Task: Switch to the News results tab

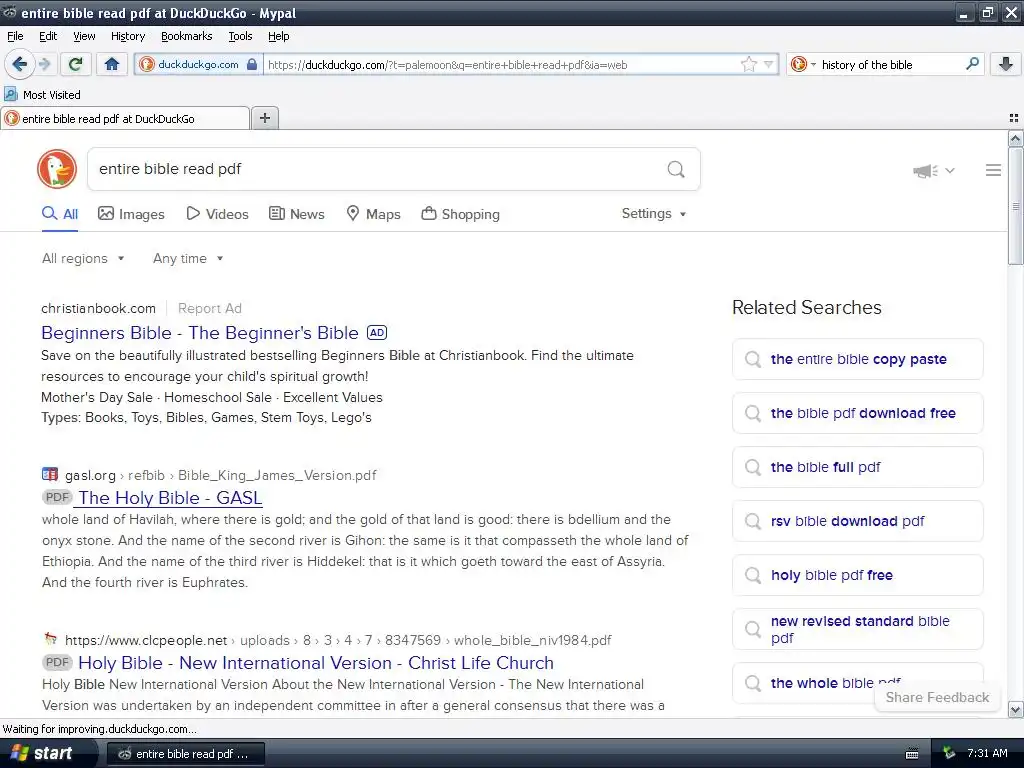Action: click(x=296, y=214)
